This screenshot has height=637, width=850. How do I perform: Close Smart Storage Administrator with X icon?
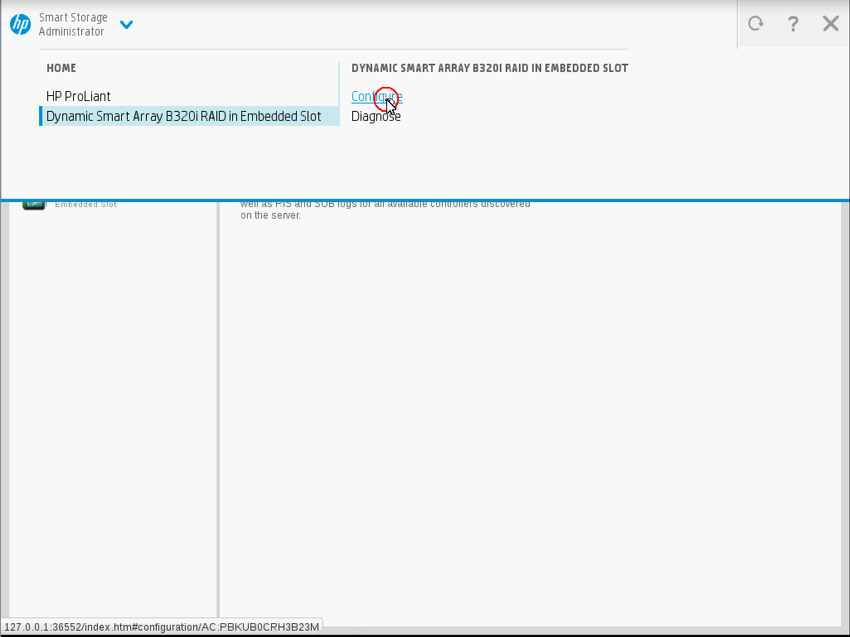click(x=830, y=24)
